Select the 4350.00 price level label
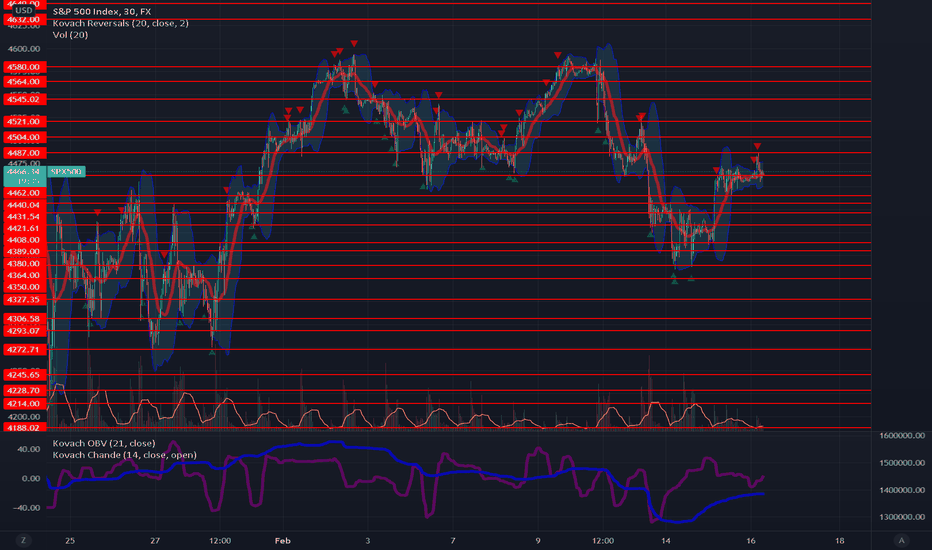 pos(24,287)
